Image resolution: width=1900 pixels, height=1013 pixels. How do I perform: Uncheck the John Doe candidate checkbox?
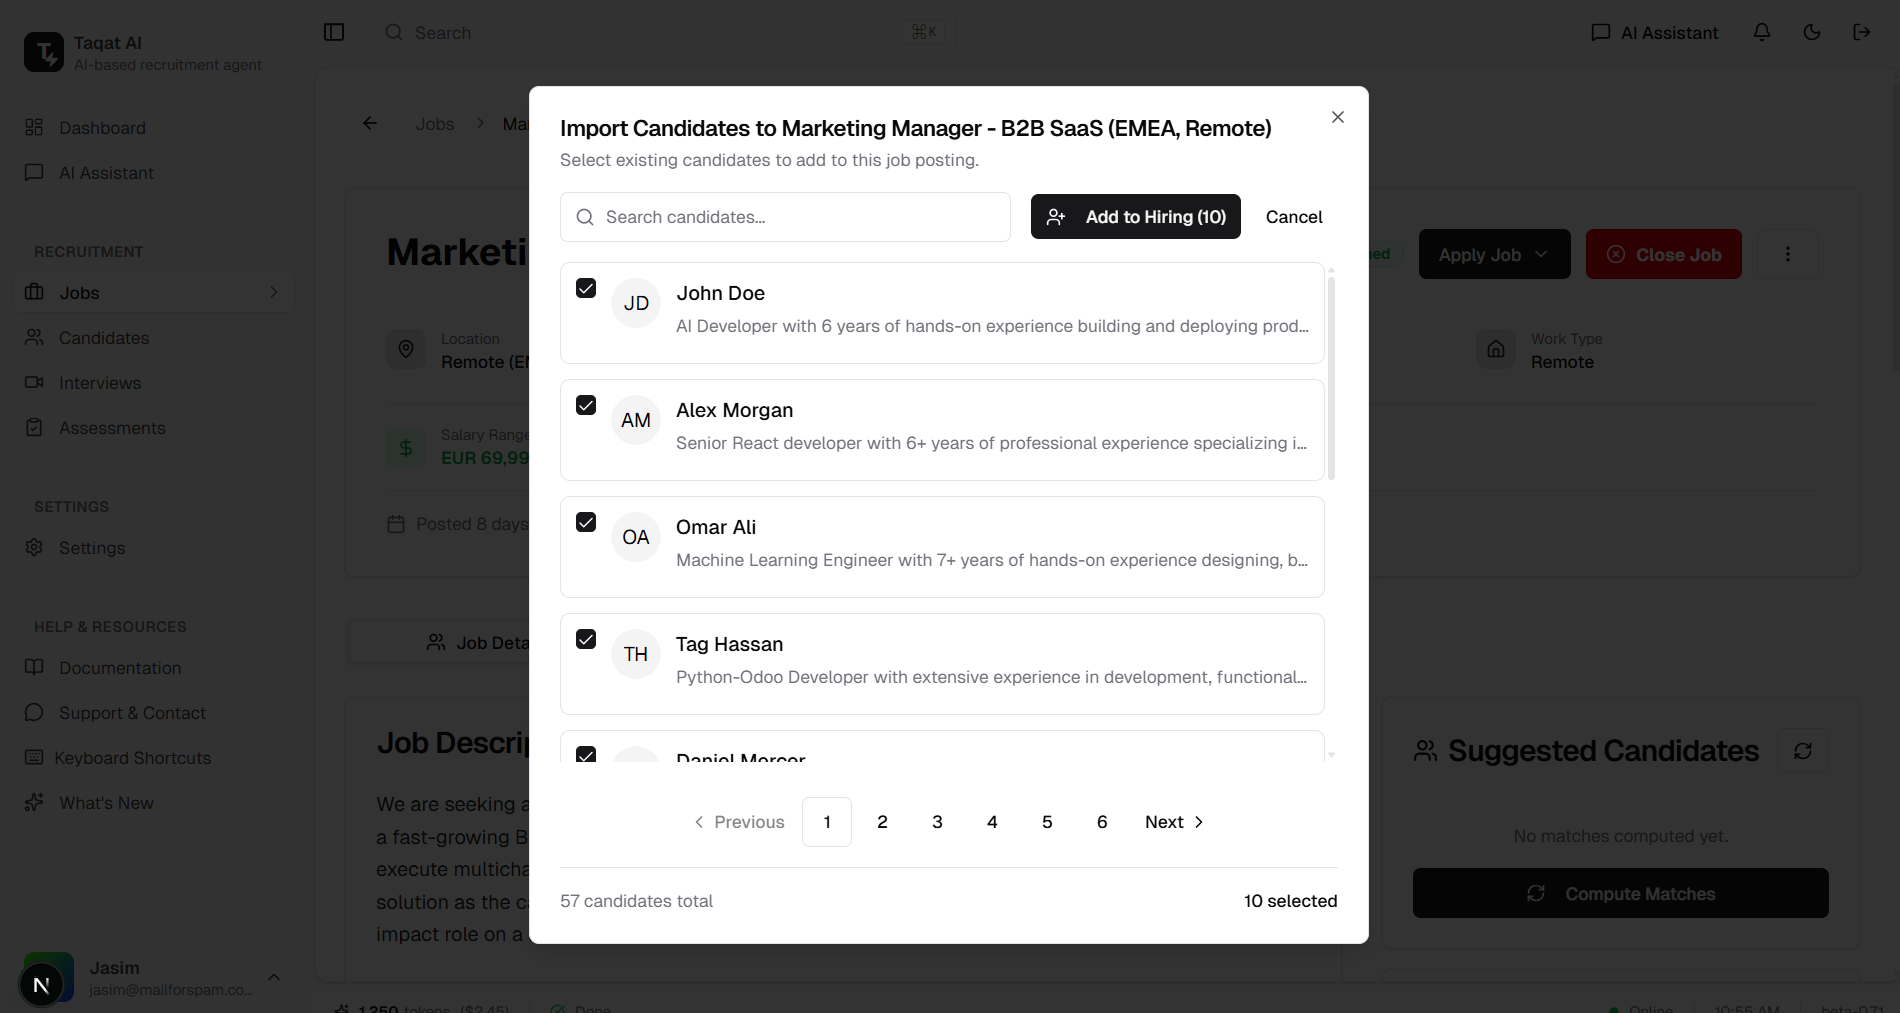click(x=586, y=288)
